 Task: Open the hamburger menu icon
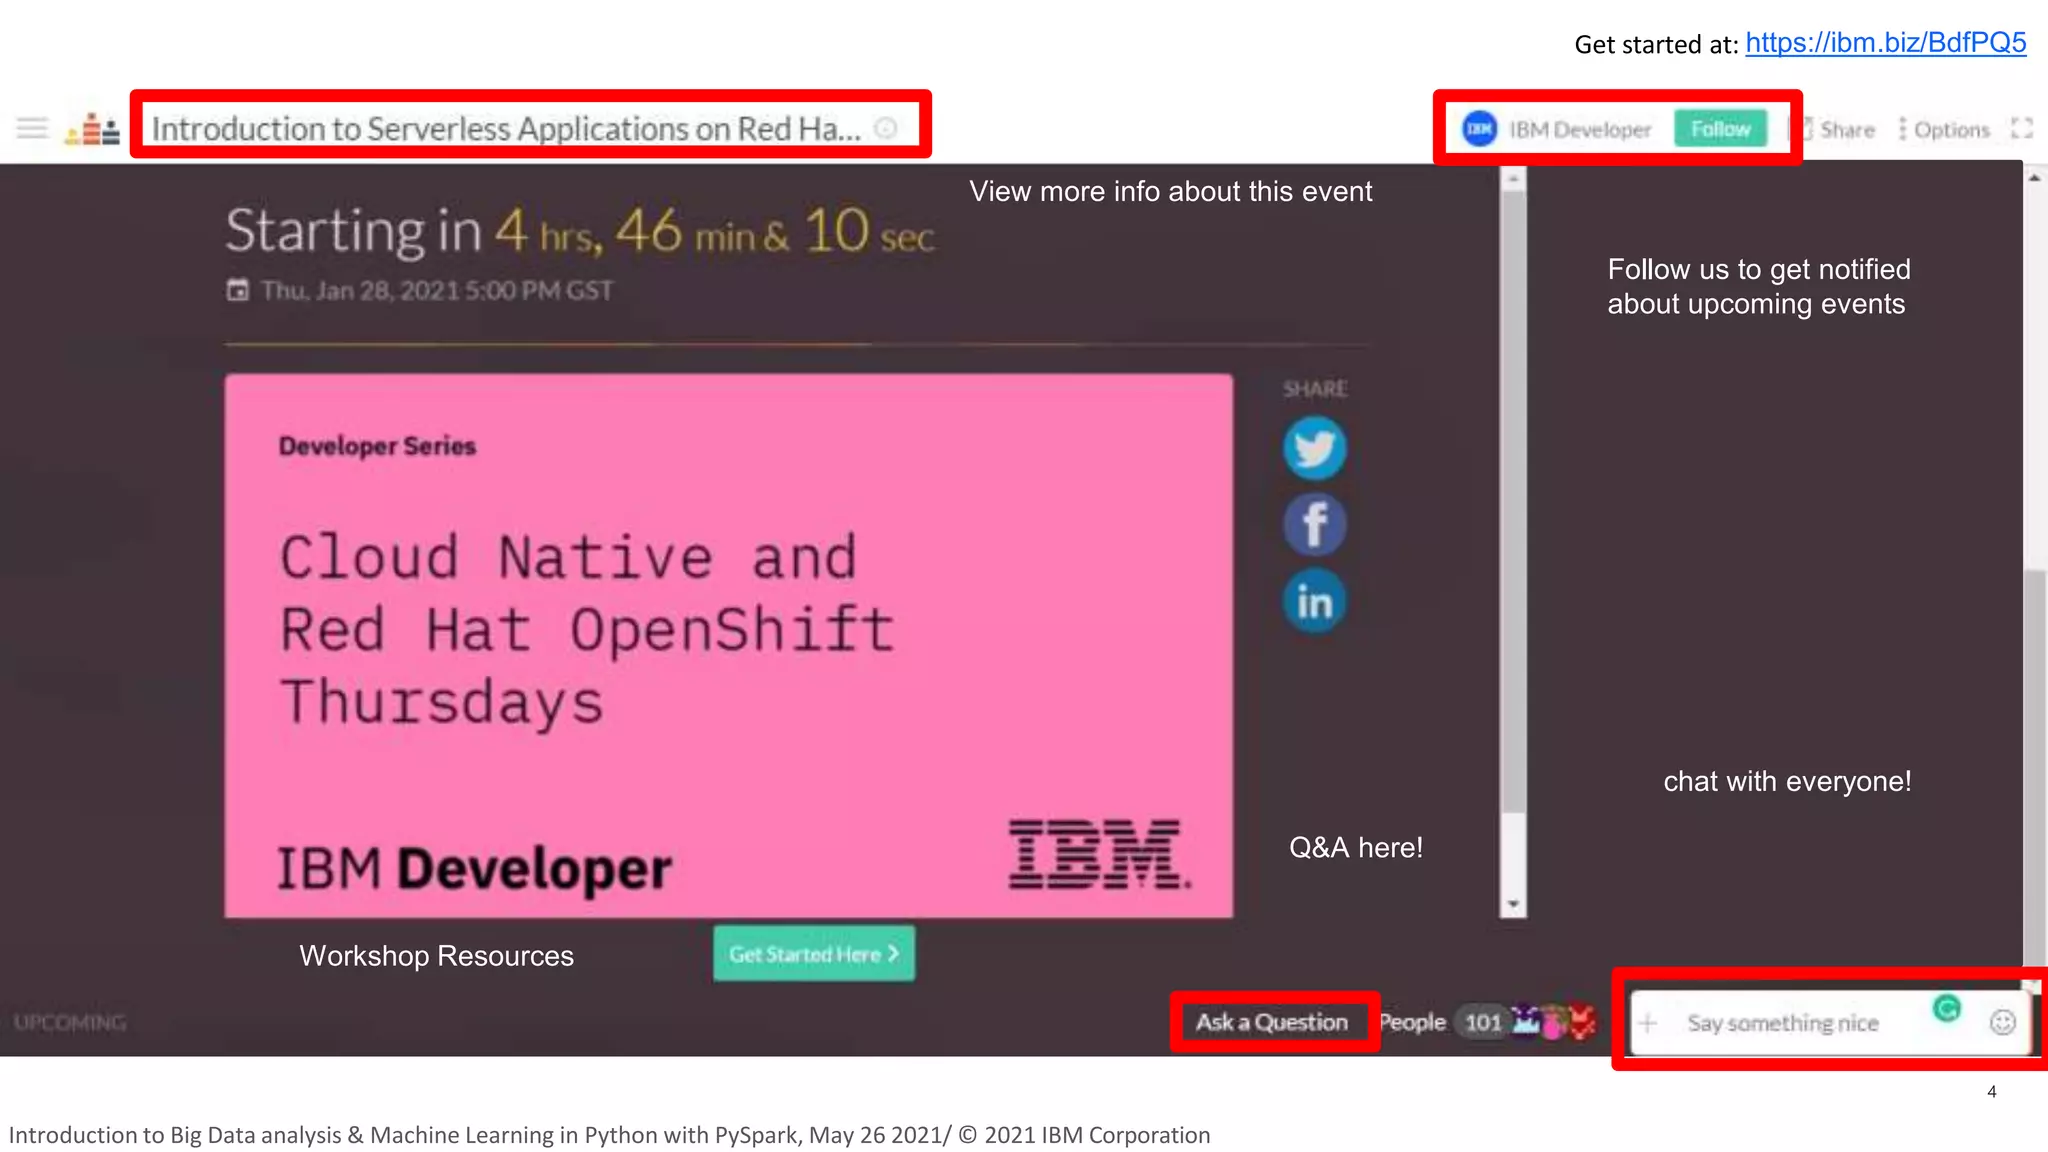[32, 128]
